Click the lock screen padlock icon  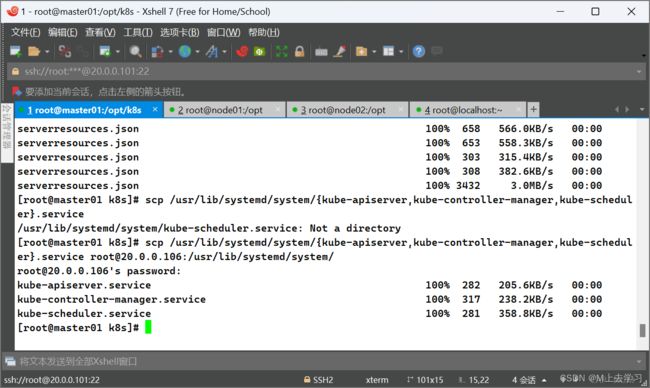click(299, 51)
